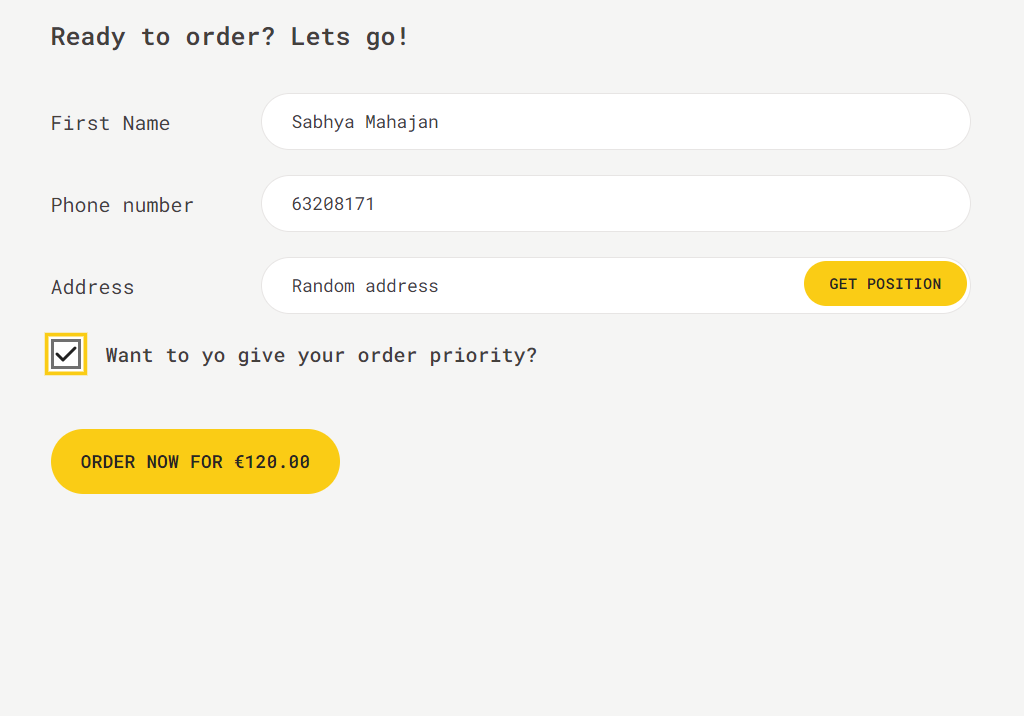Click 'ORDER NOW' text on bottom button
The width and height of the screenshot is (1024, 716).
[129, 462]
